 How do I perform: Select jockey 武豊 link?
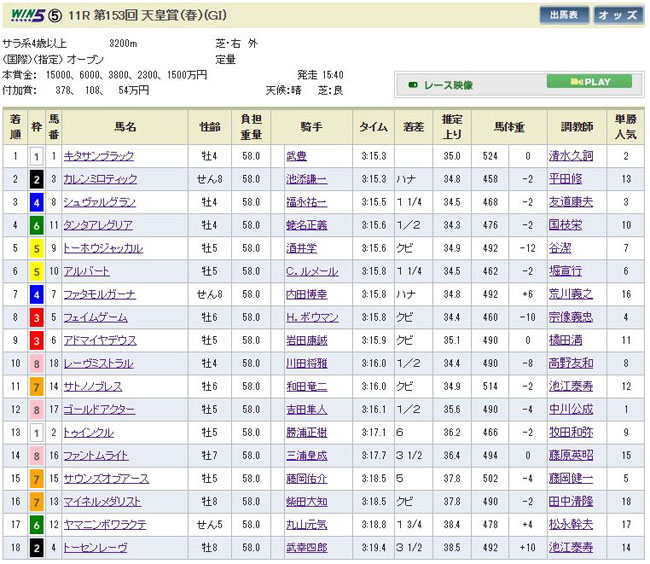[x=299, y=157]
